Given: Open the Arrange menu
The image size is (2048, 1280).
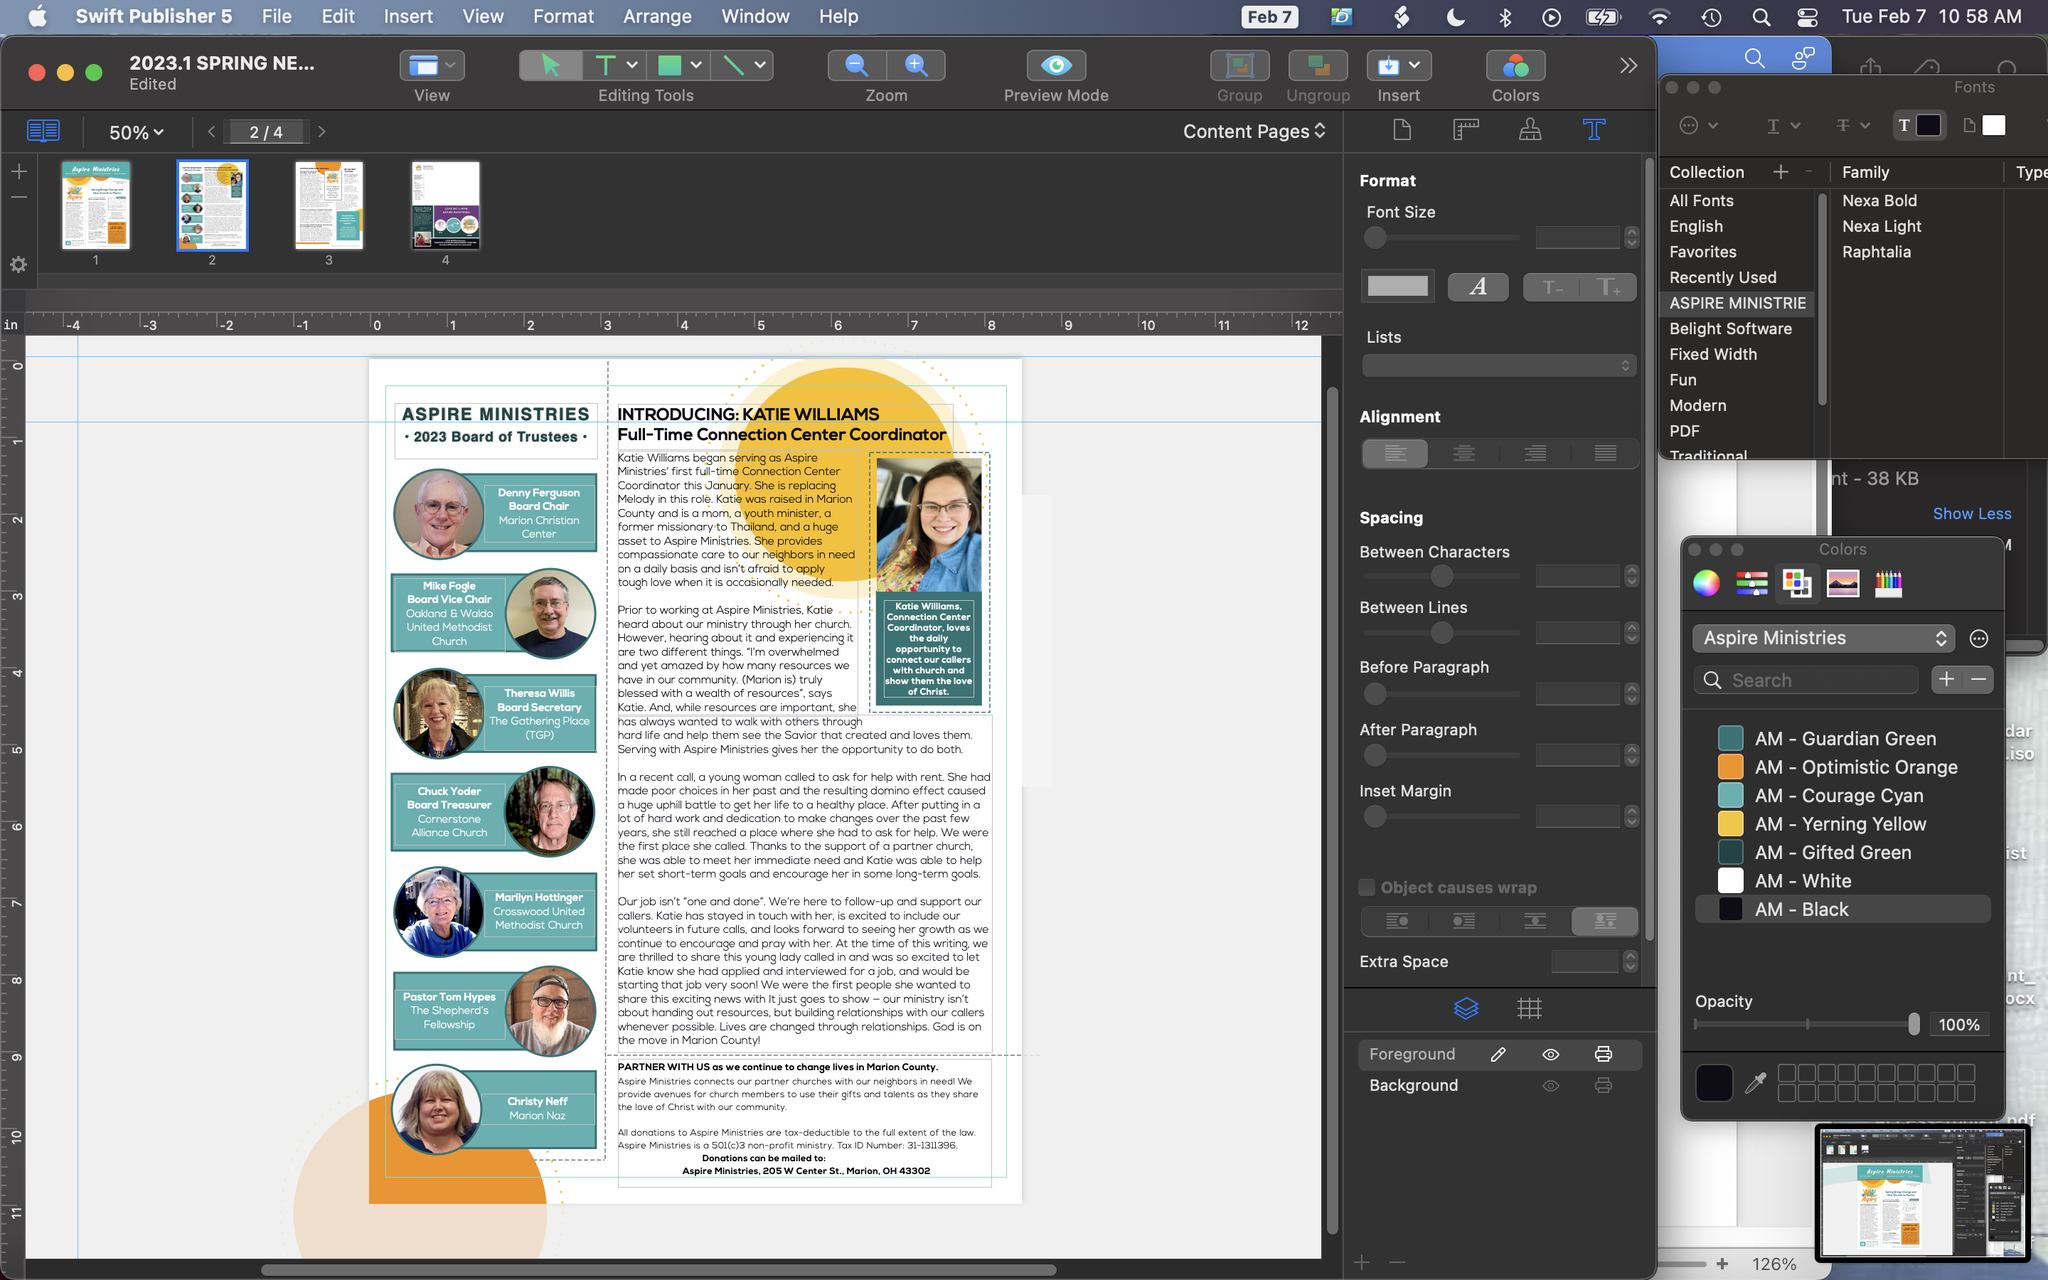Looking at the screenshot, I should point(656,16).
